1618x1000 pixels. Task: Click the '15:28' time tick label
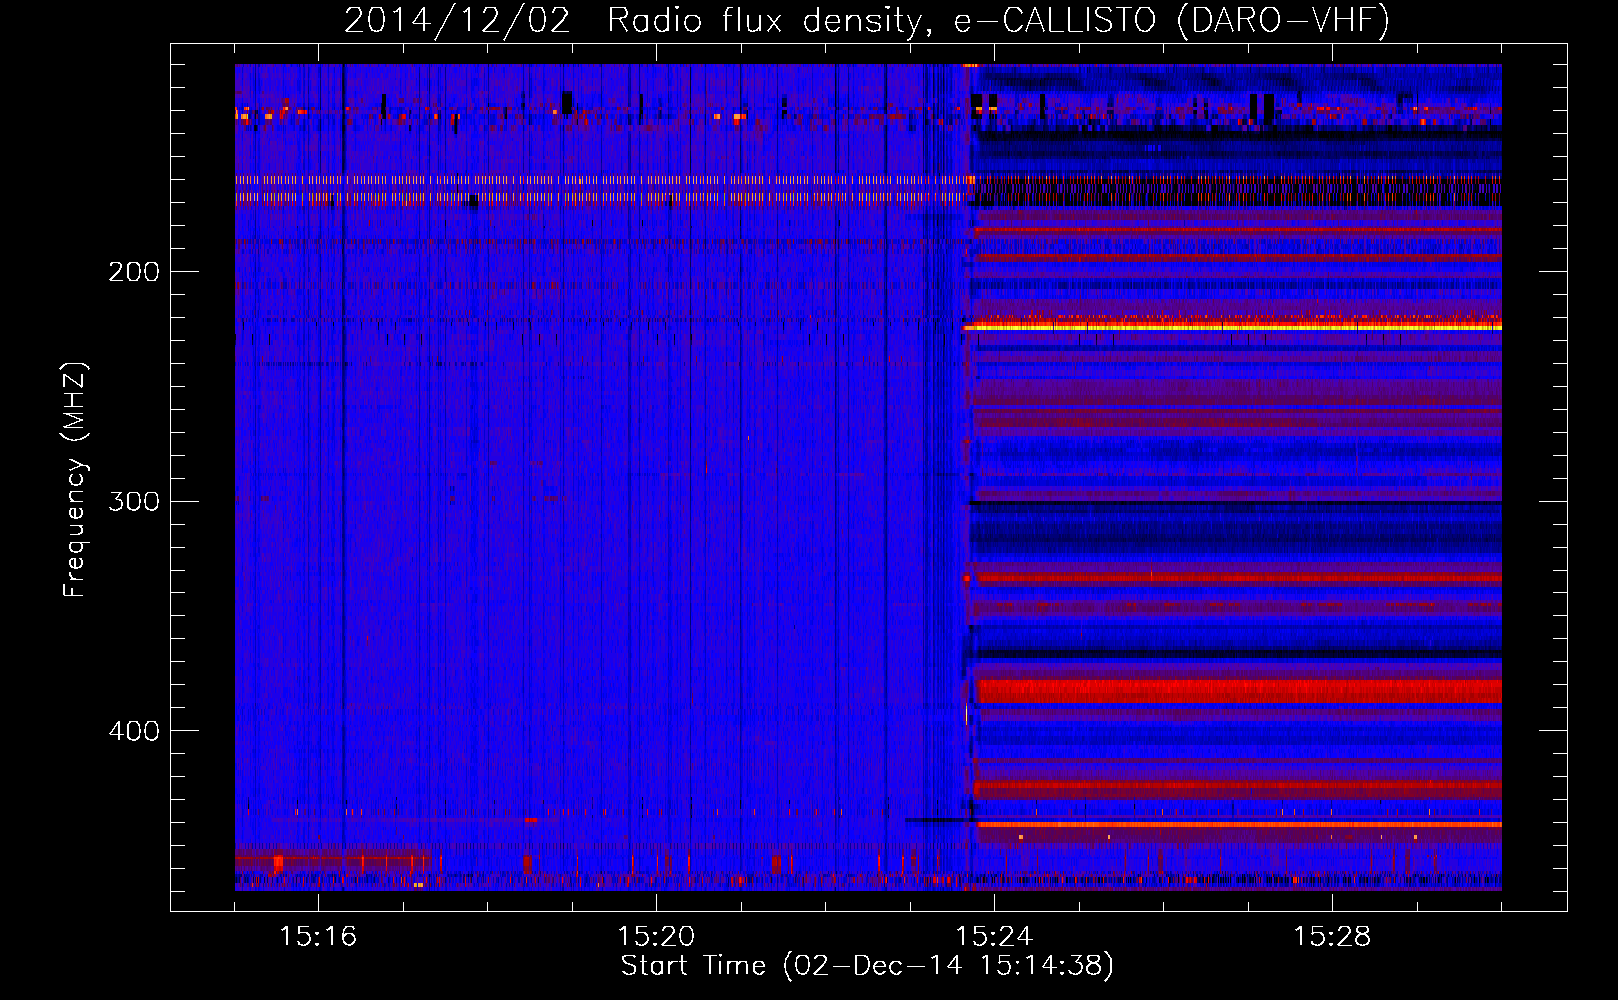click(x=1332, y=937)
